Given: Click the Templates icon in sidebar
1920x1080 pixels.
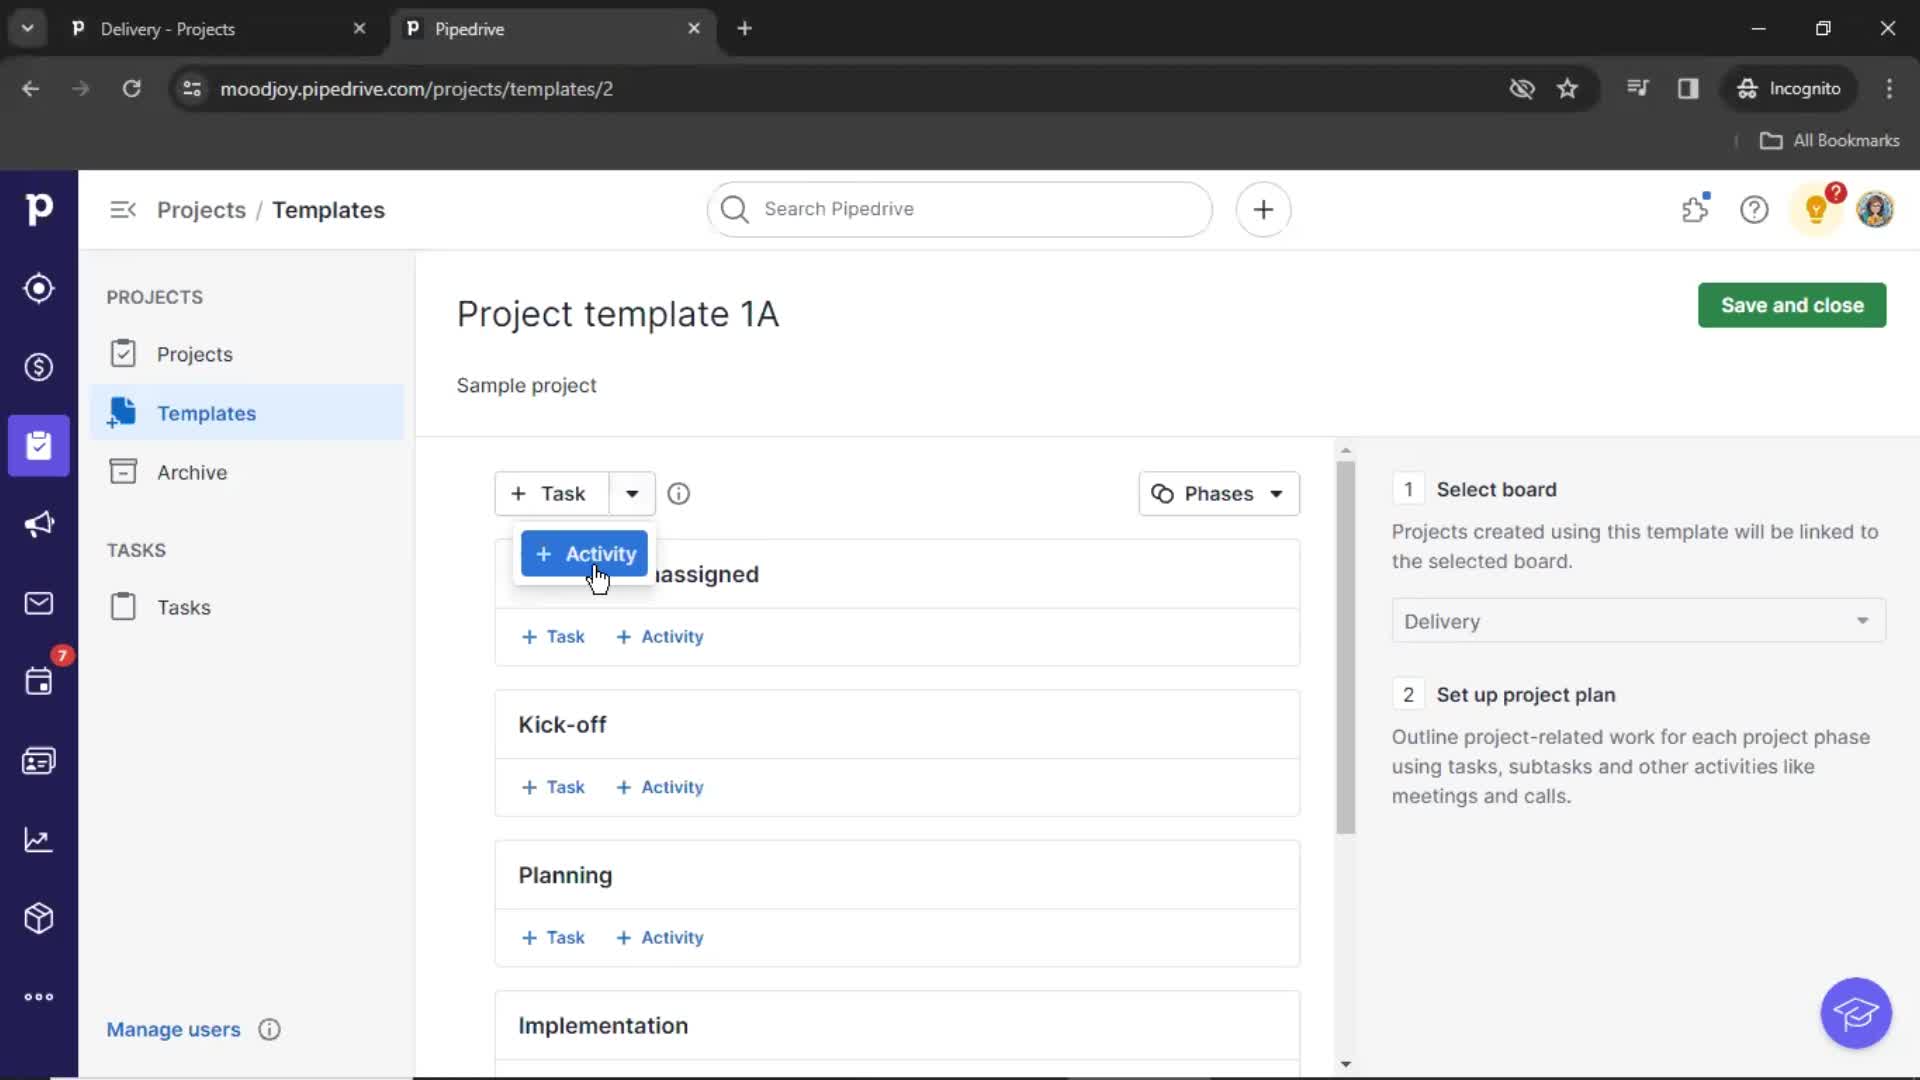Looking at the screenshot, I should point(121,413).
